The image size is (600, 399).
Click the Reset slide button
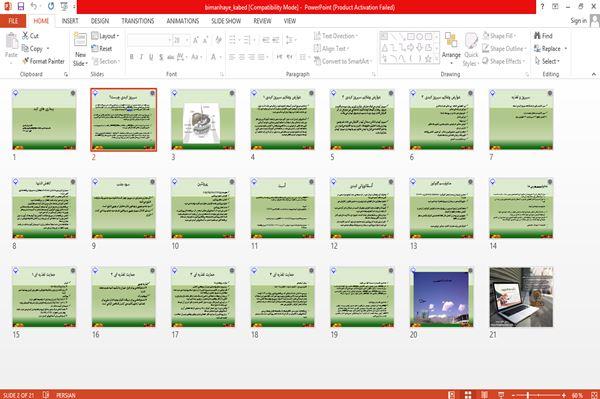tap(102, 49)
